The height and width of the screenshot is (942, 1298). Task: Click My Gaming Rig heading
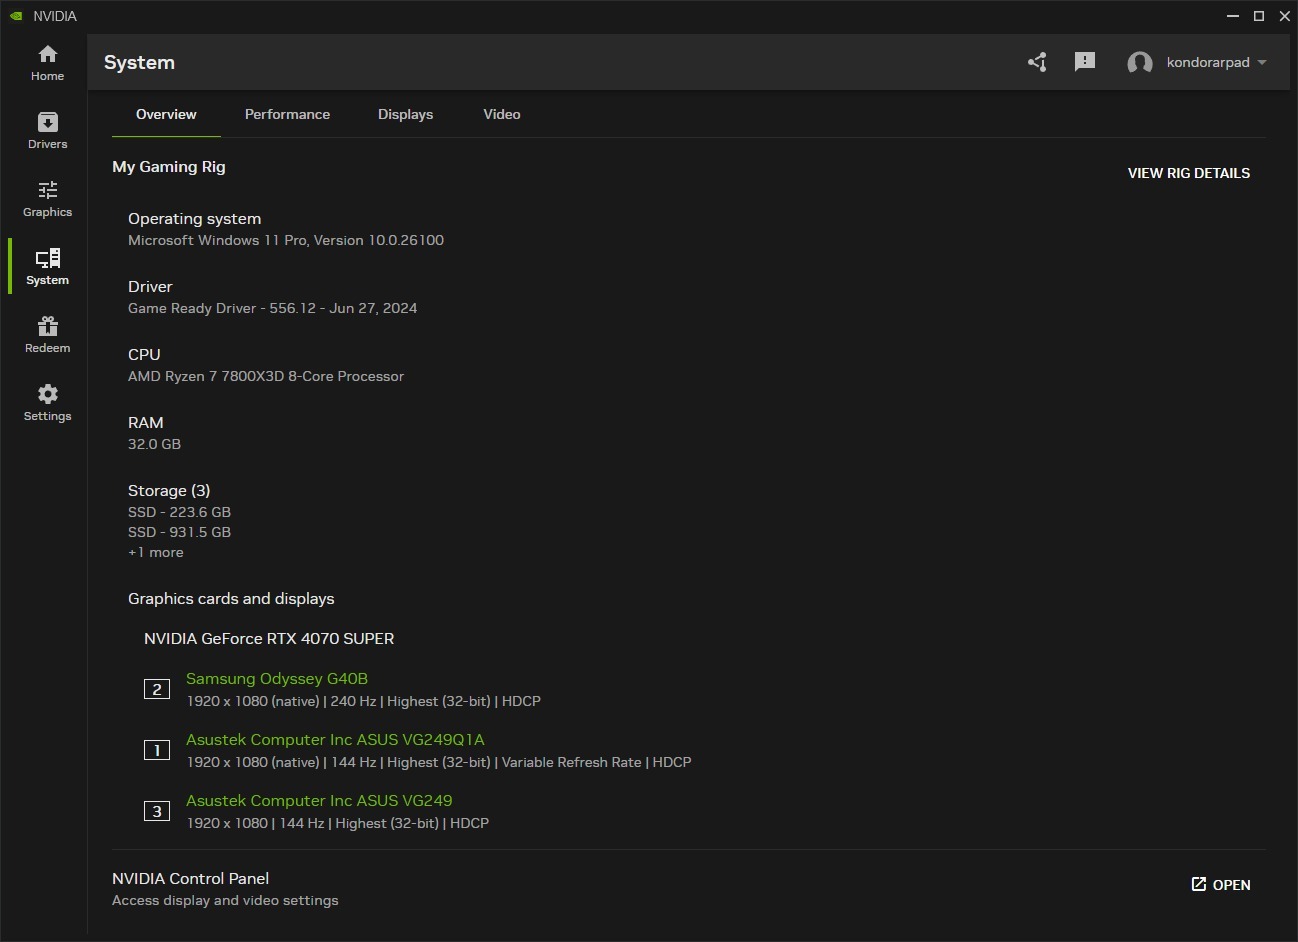click(x=169, y=167)
